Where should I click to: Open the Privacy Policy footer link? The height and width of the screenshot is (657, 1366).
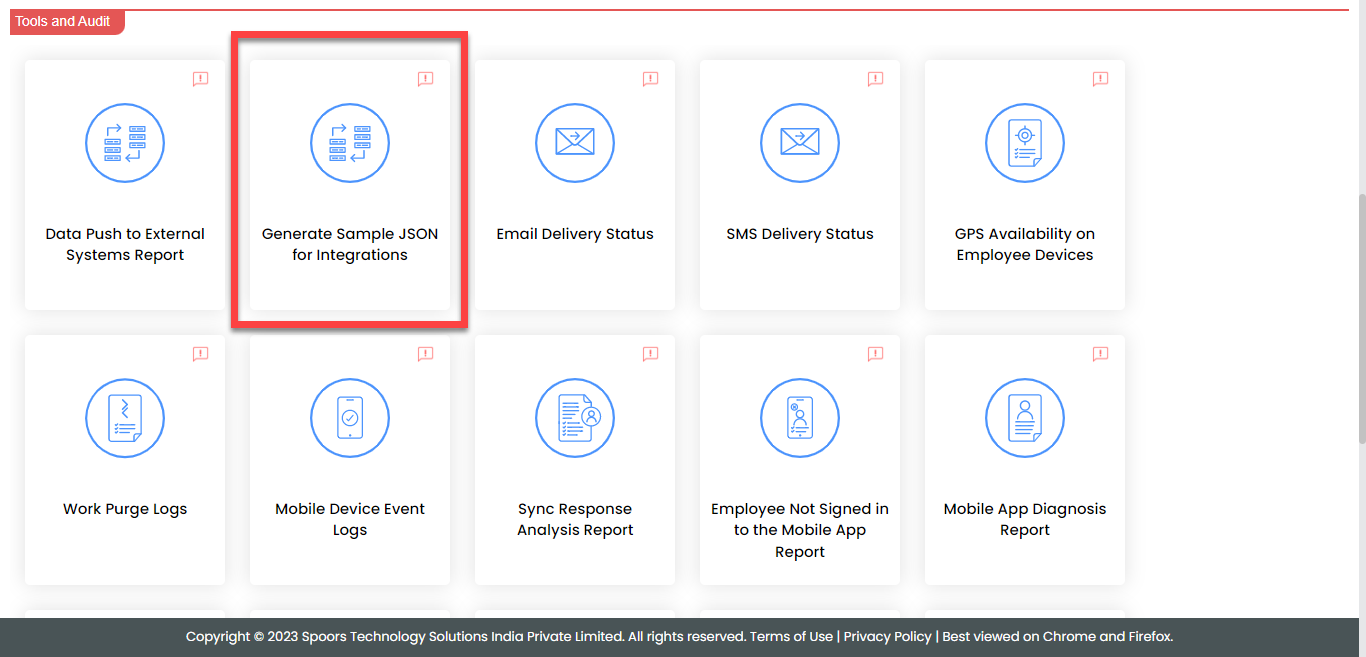(887, 637)
